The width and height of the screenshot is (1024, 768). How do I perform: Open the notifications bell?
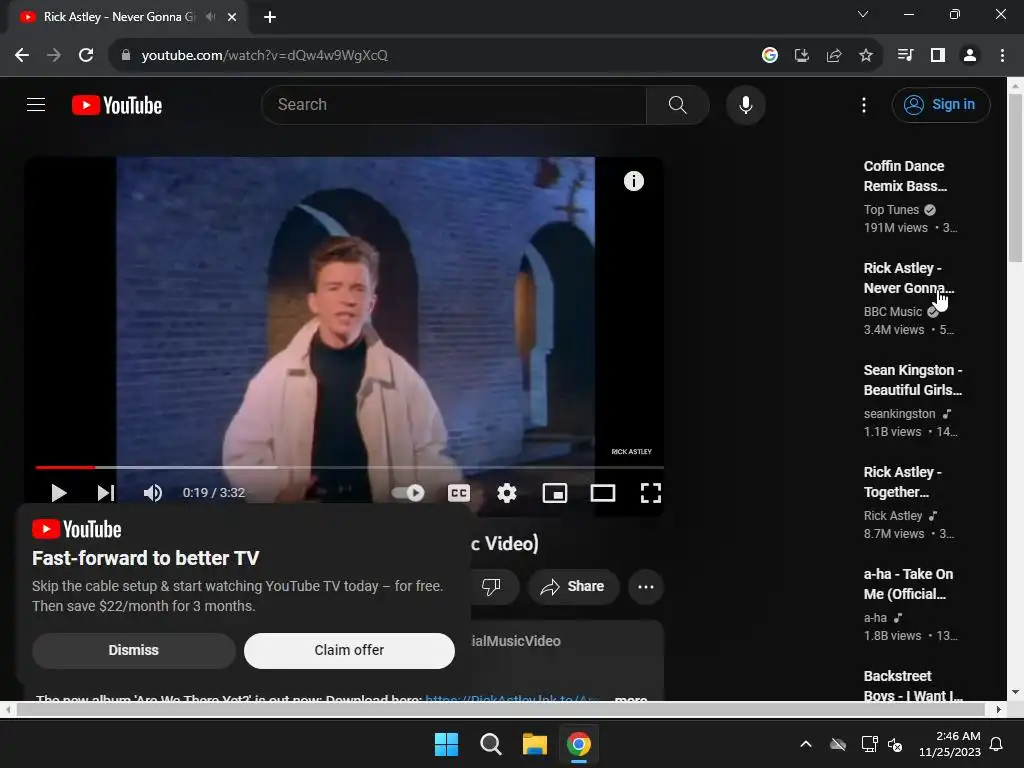pyautogui.click(x=997, y=744)
